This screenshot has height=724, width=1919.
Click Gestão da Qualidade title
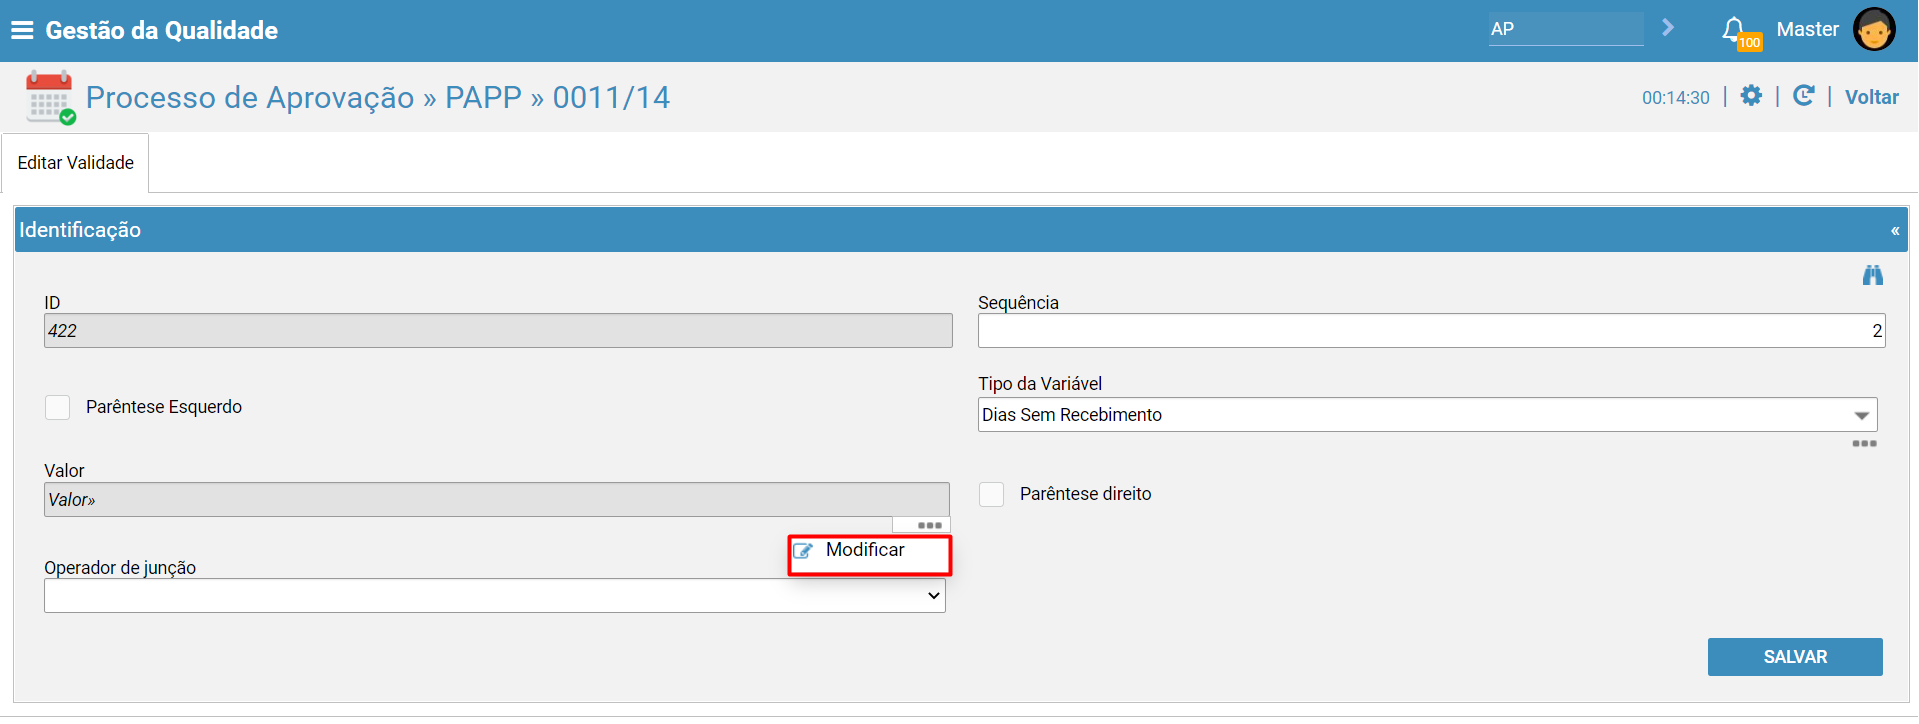click(162, 30)
